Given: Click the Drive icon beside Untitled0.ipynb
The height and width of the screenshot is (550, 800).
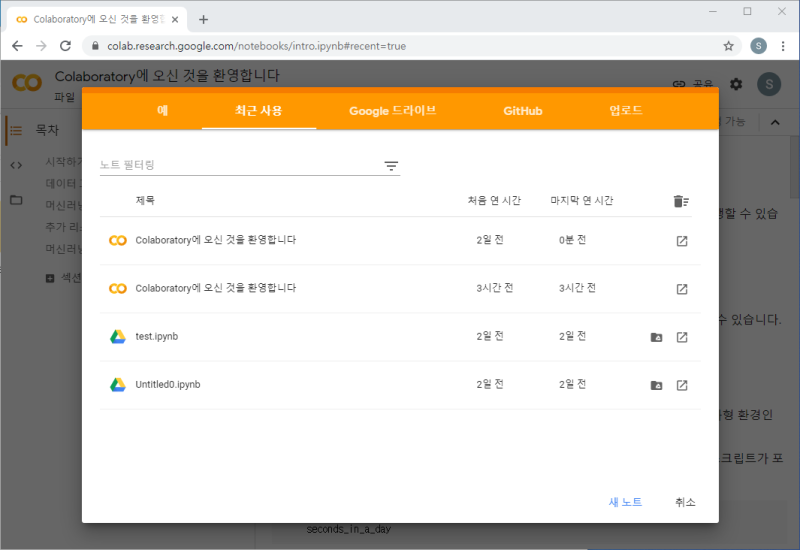Looking at the screenshot, I should [118, 384].
